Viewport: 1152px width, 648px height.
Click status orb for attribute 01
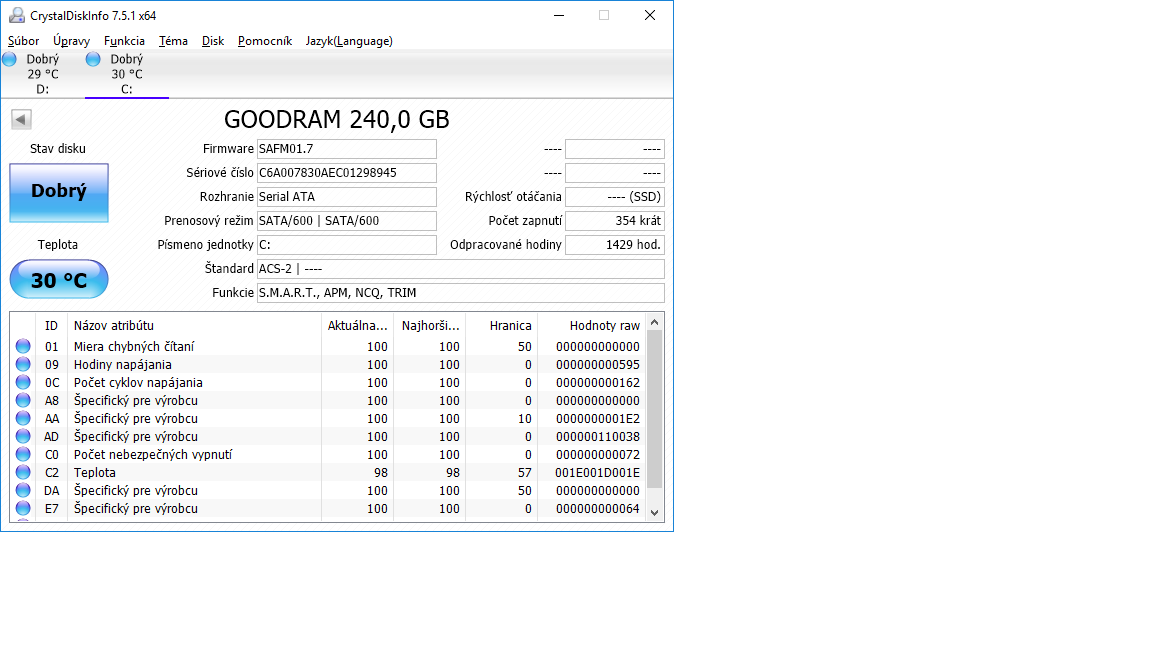point(24,346)
